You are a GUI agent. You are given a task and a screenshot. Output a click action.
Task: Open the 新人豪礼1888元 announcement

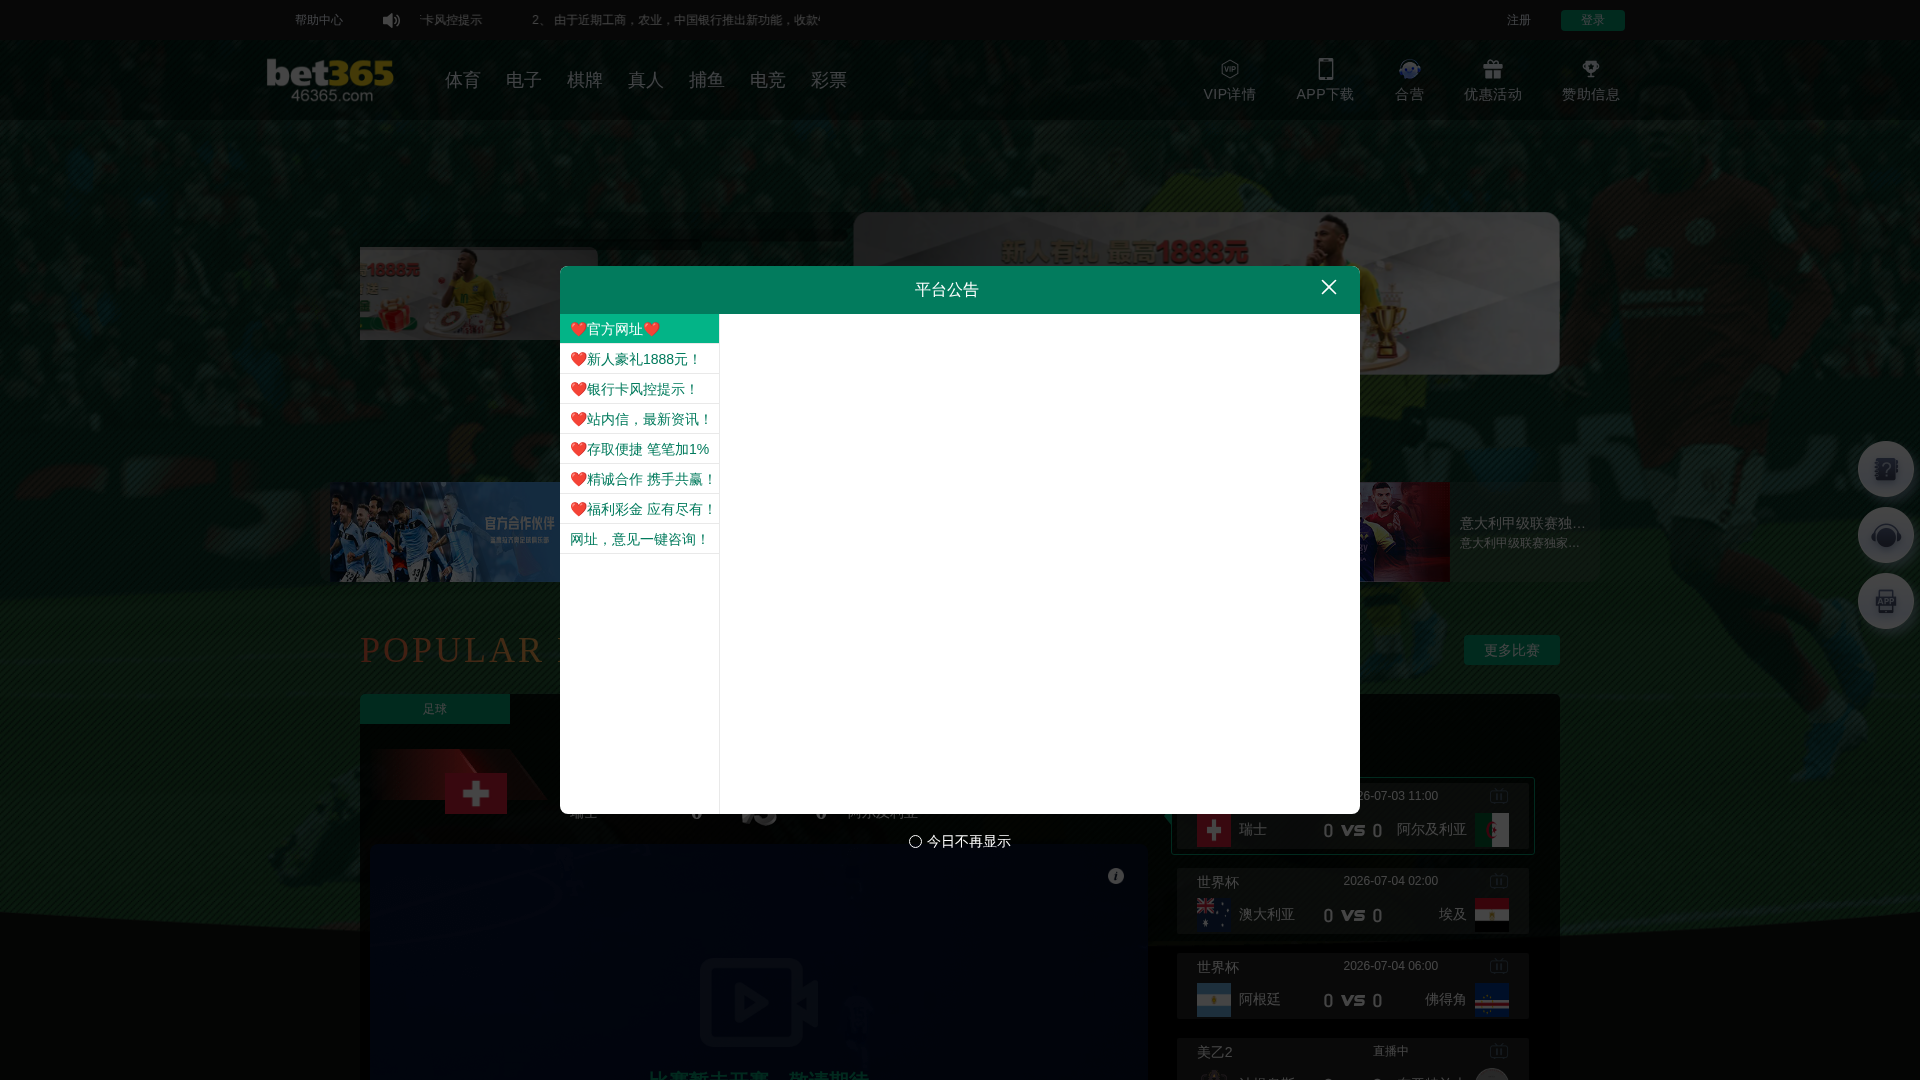639,359
